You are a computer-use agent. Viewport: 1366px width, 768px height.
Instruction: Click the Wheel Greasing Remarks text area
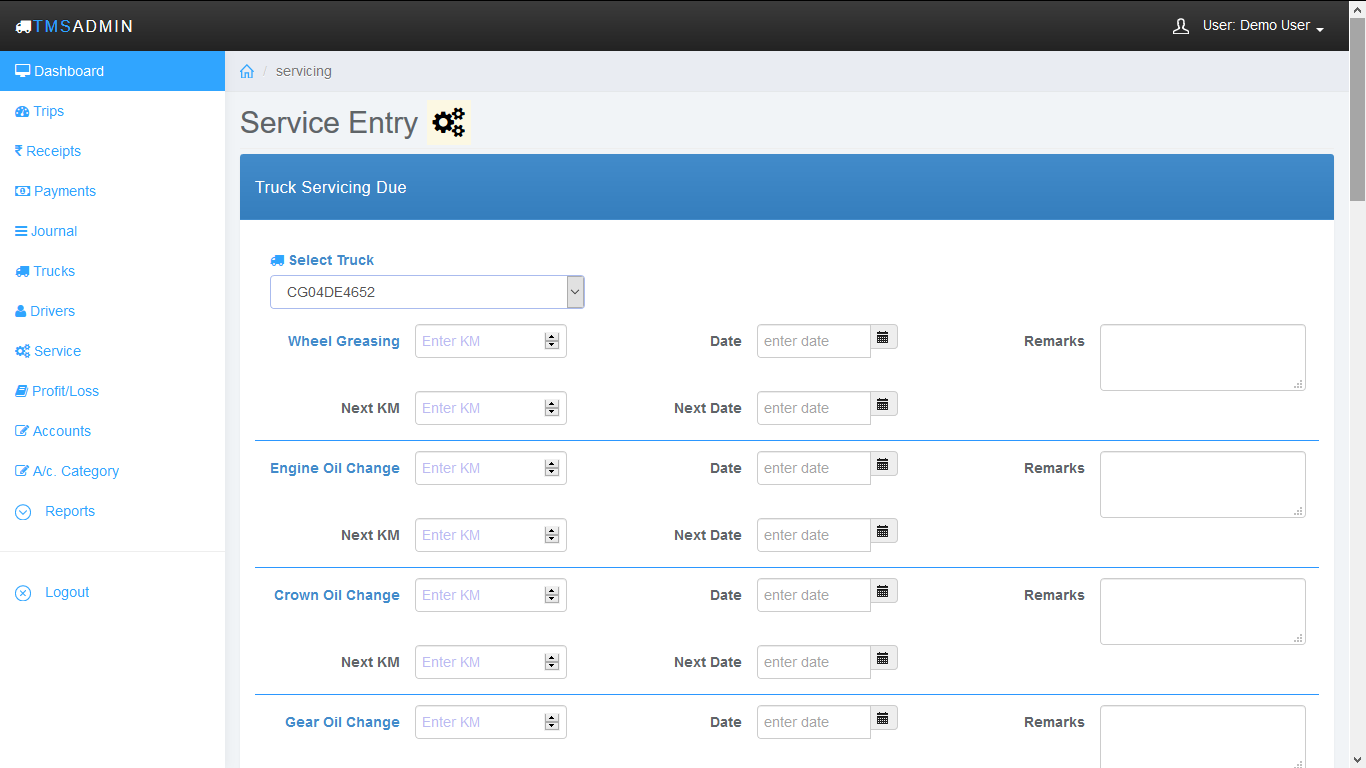(1202, 357)
